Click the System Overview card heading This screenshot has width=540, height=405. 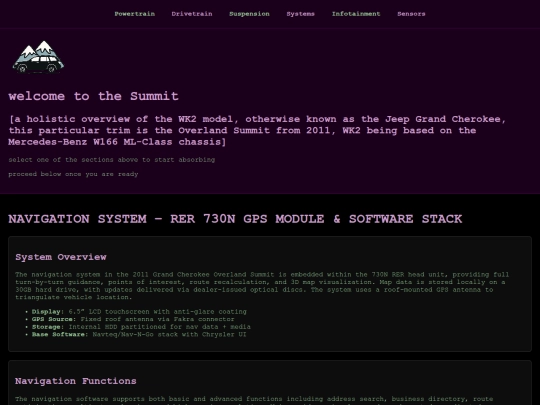coord(61,257)
